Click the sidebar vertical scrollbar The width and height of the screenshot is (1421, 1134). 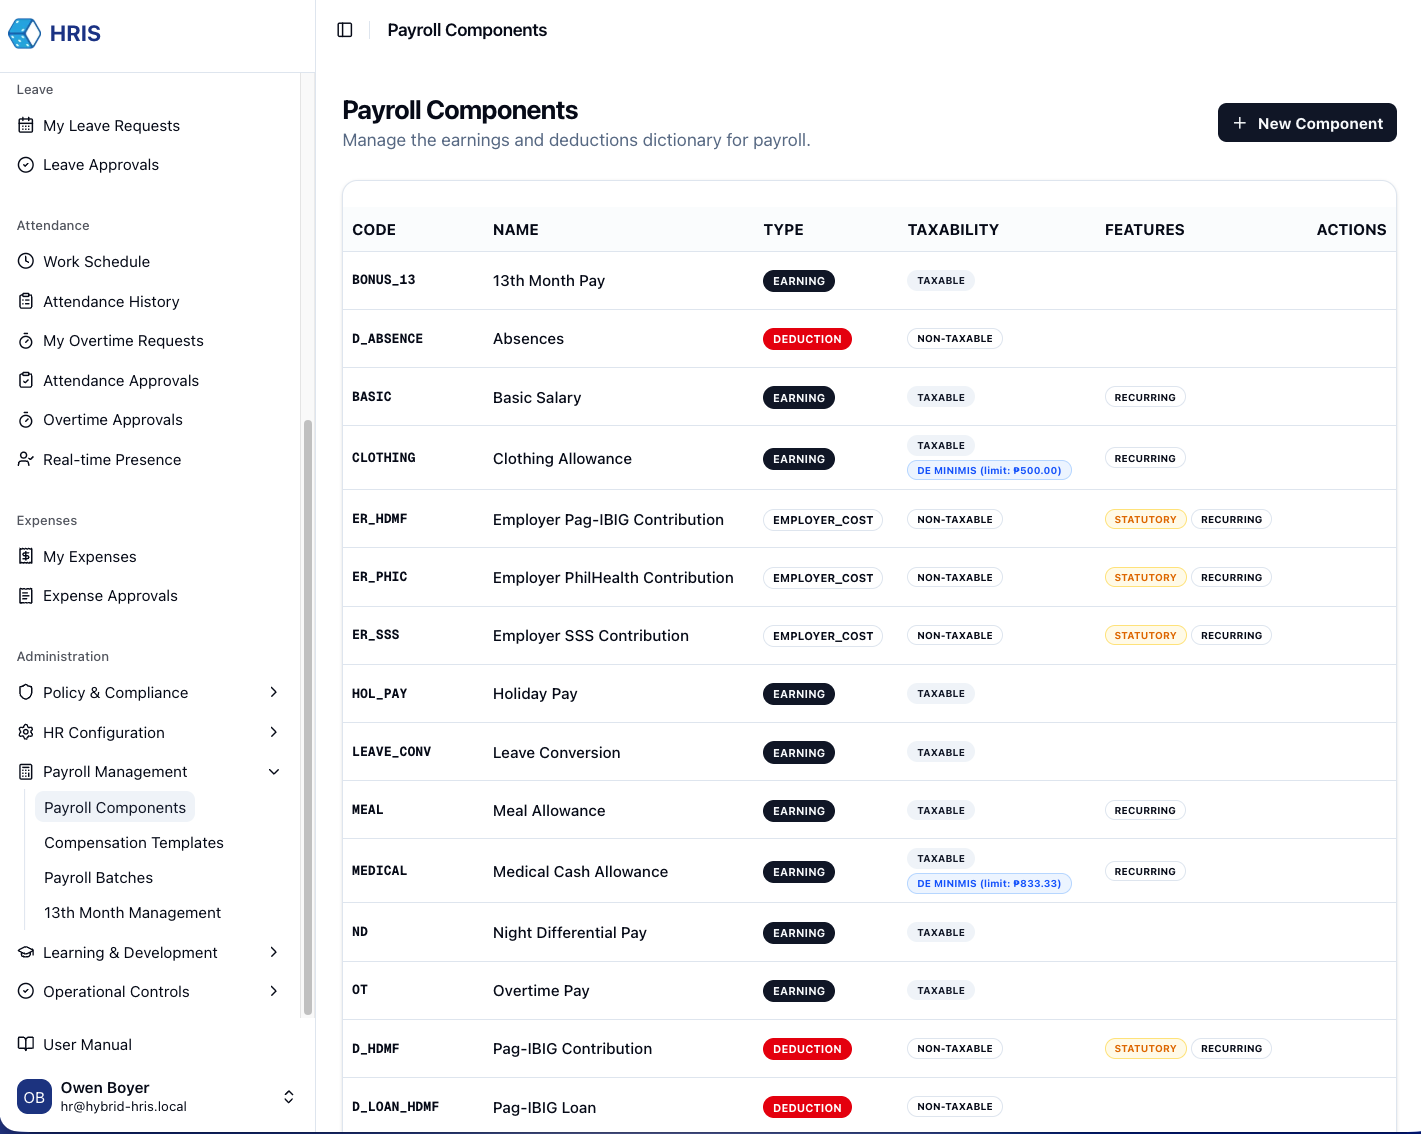tap(308, 716)
